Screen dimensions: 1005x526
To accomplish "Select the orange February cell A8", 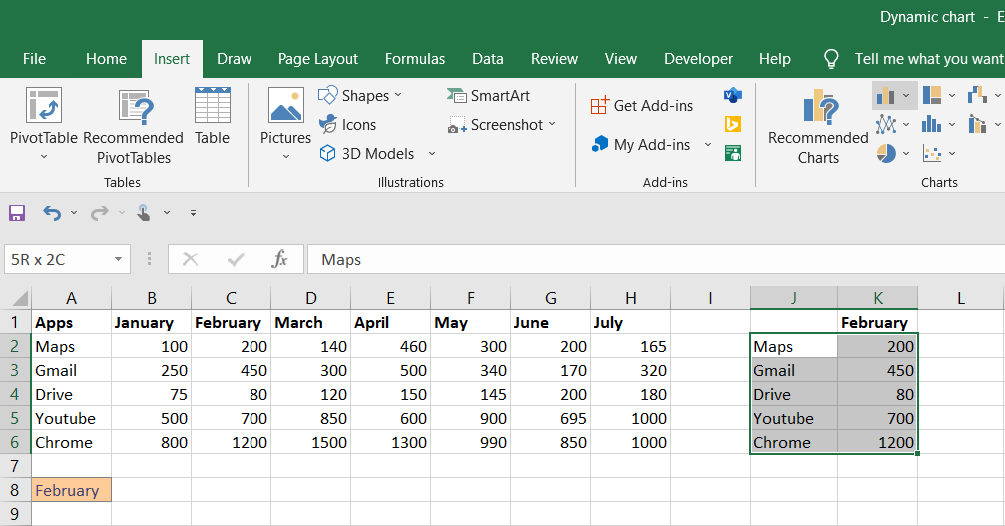I will (x=71, y=490).
